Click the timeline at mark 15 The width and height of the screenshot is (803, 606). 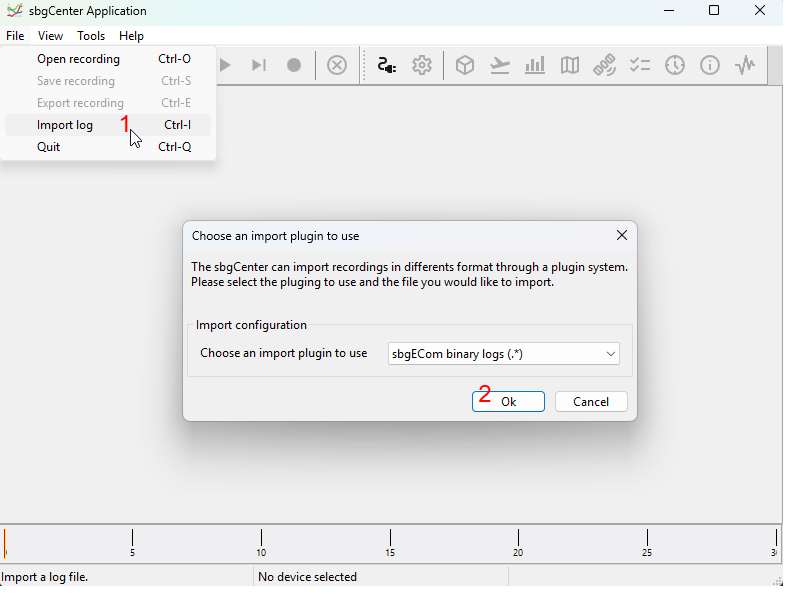[390, 542]
